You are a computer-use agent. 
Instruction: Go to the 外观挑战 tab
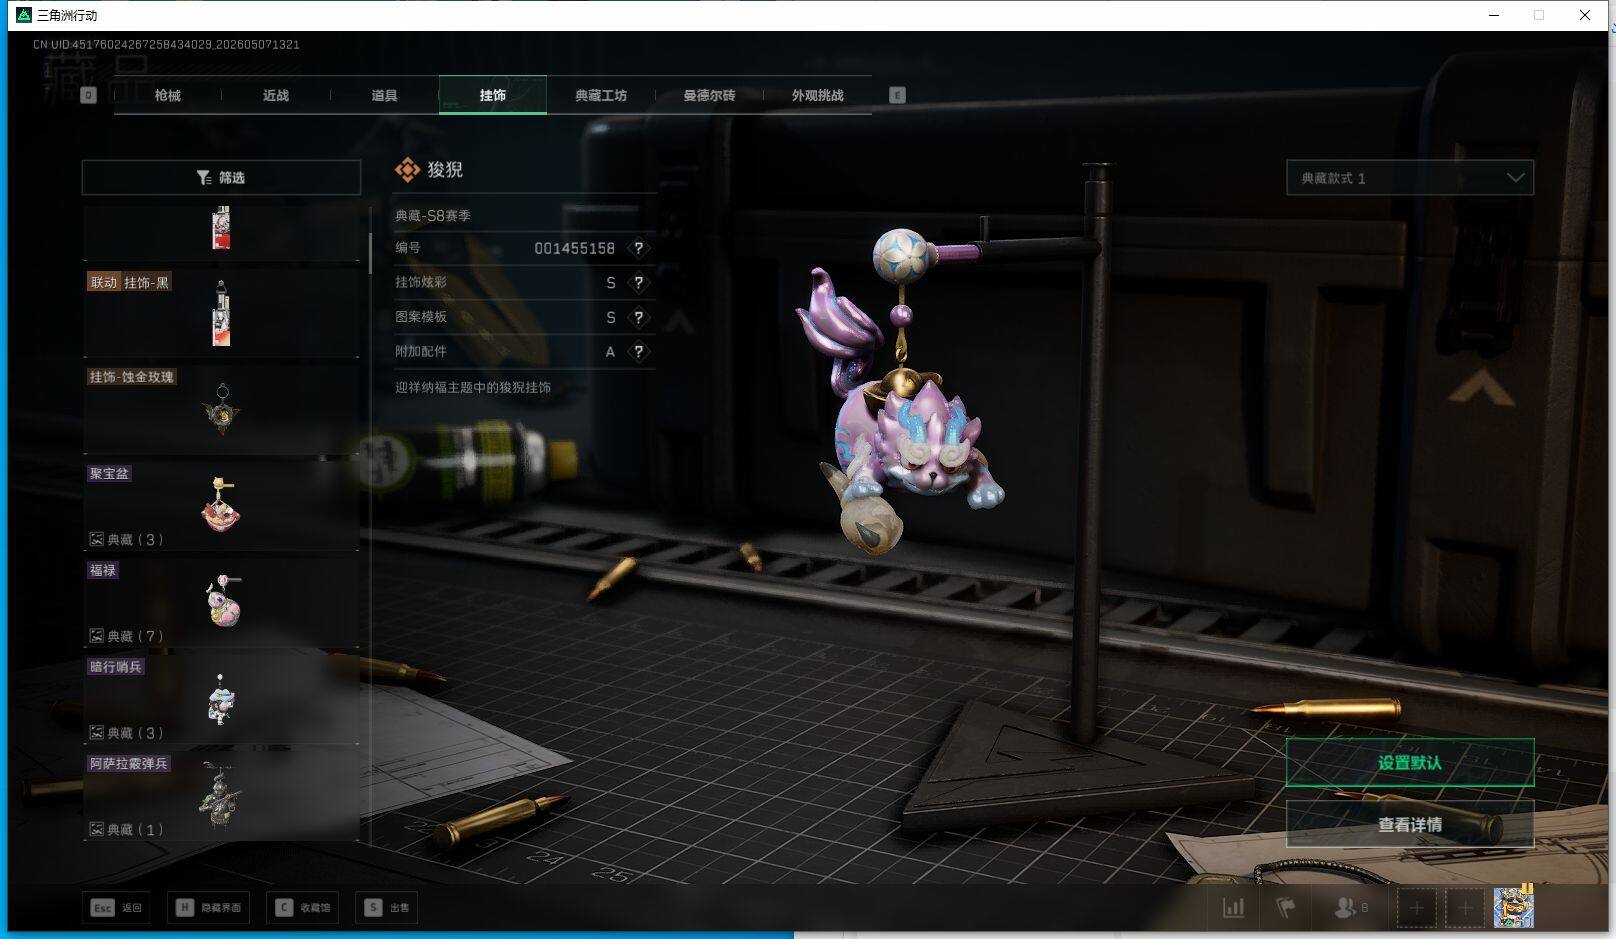817,95
